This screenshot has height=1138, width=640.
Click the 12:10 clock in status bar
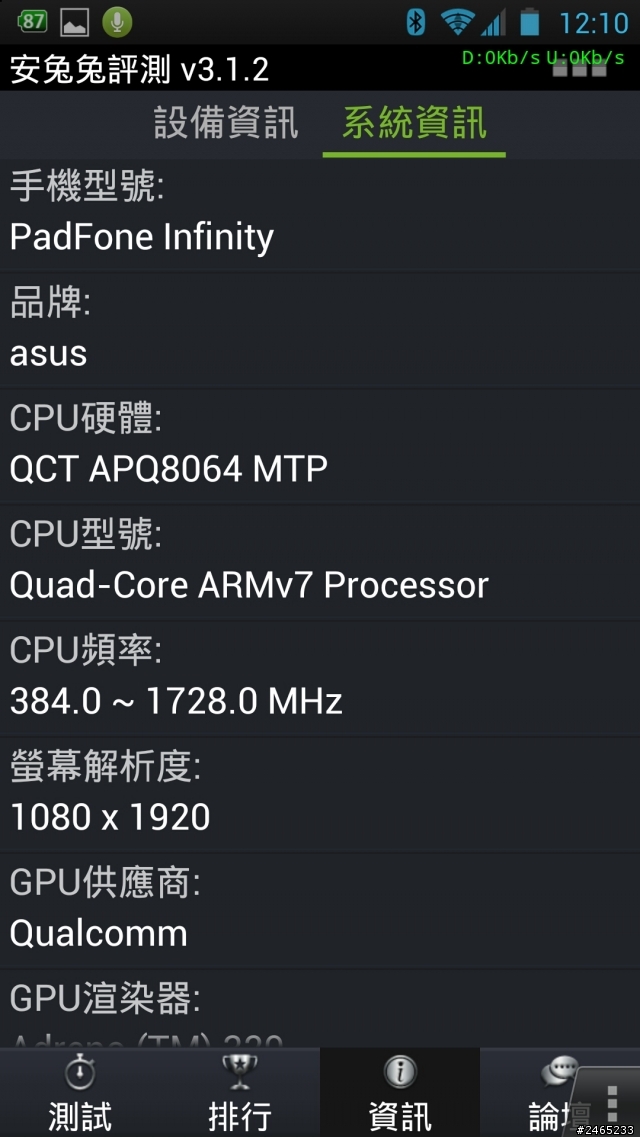594,22
